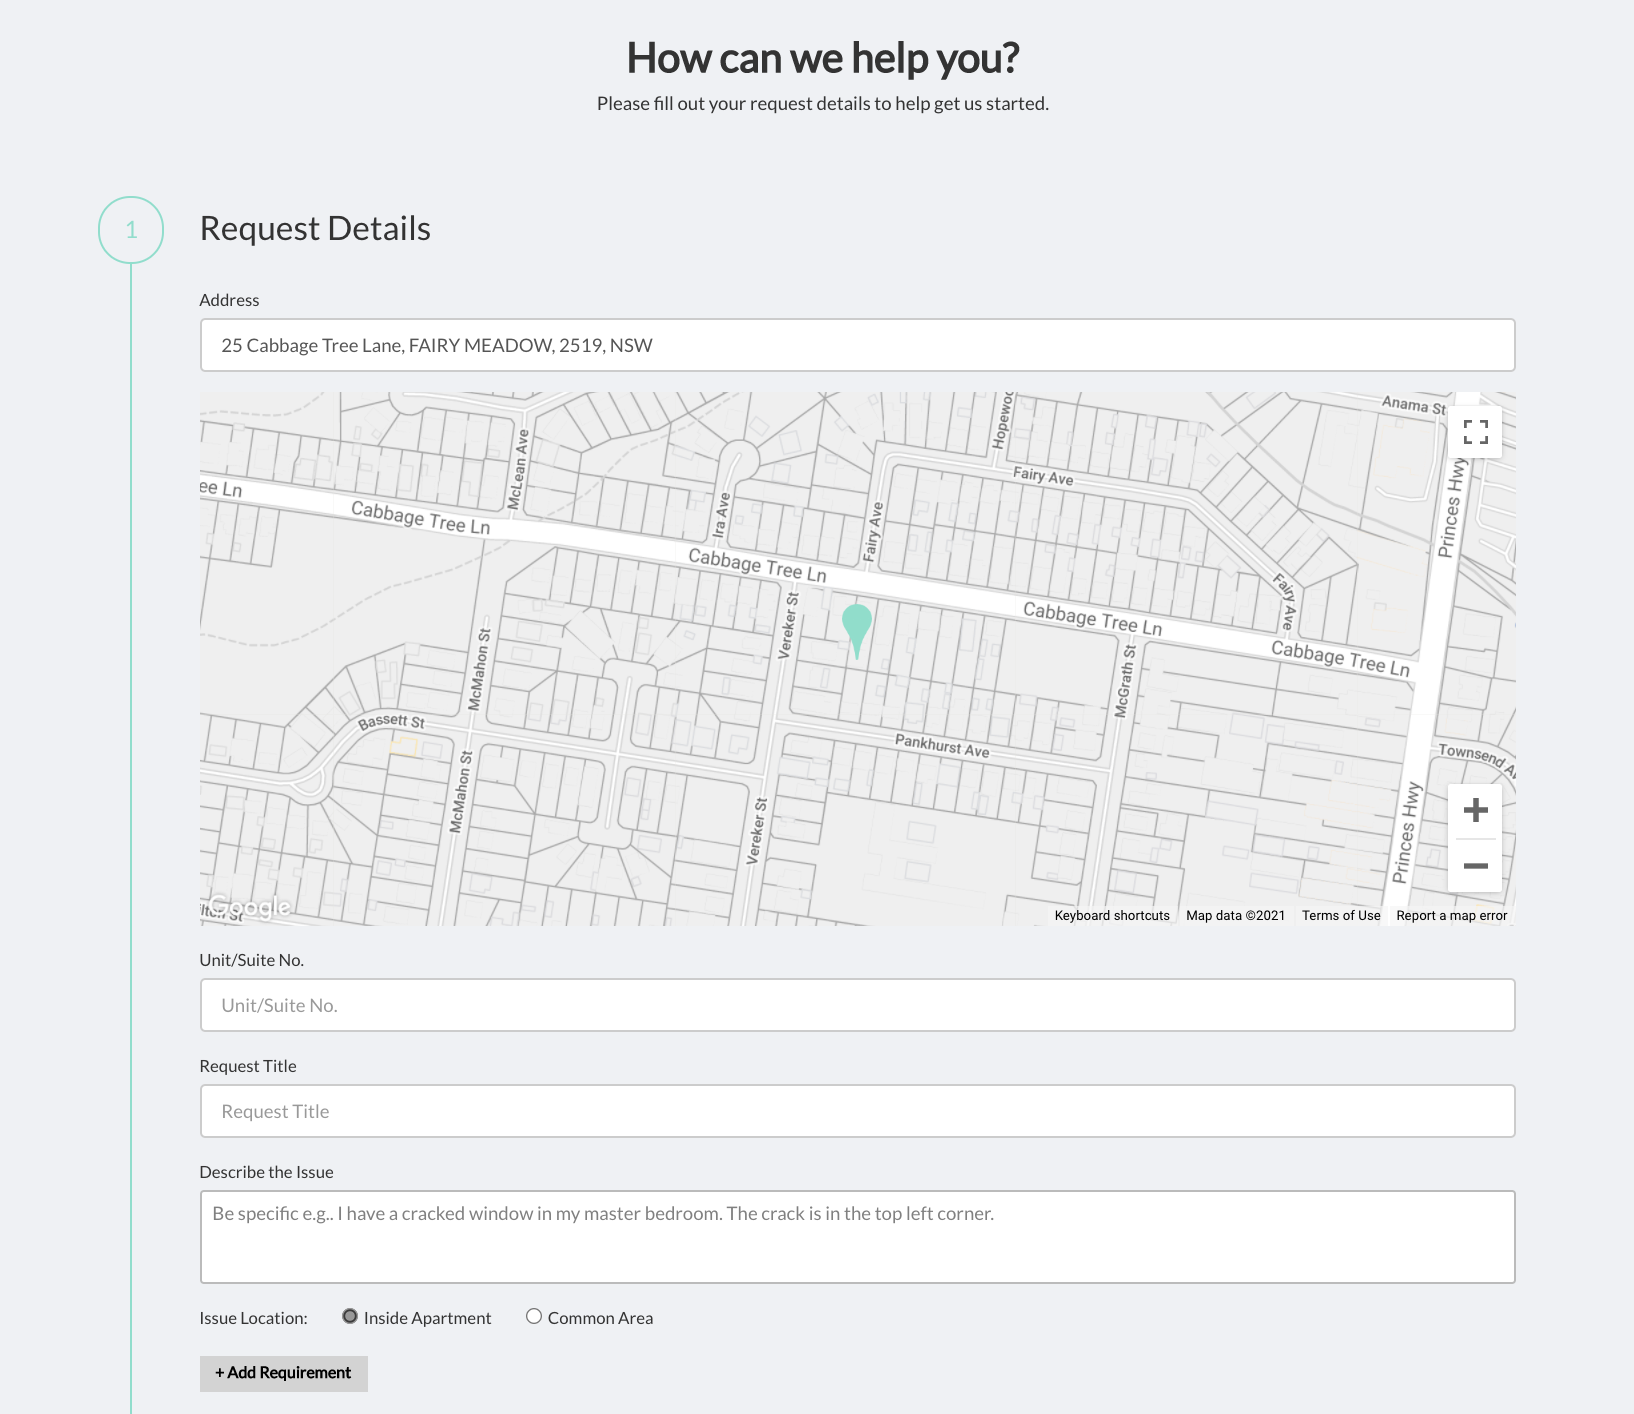Viewport: 1634px width, 1414px height.
Task: Click the fullscreen icon on the map
Action: (1476, 432)
